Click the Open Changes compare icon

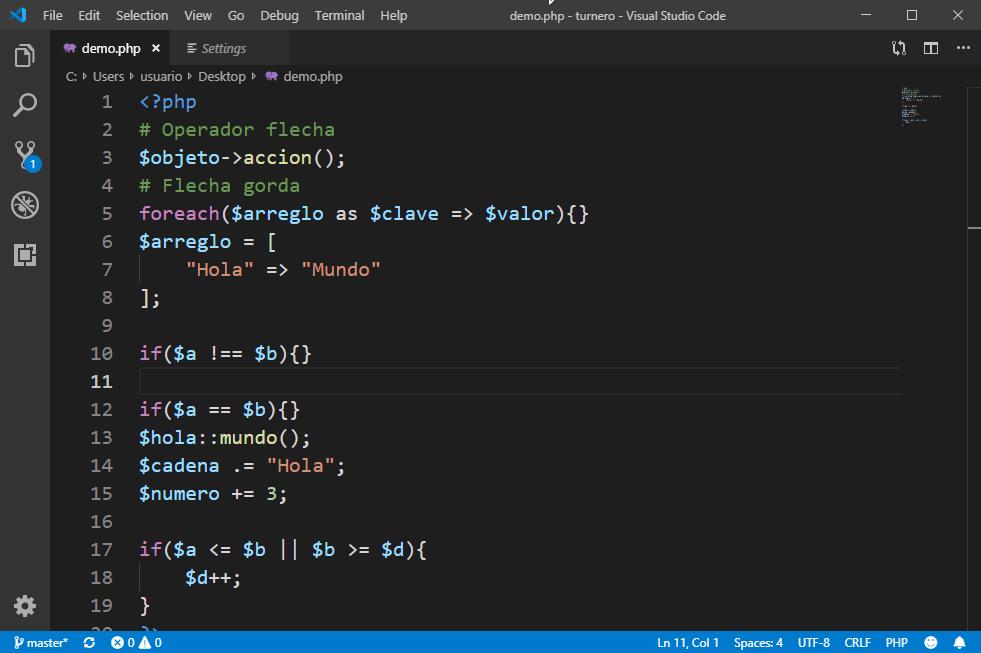pyautogui.click(x=898, y=48)
